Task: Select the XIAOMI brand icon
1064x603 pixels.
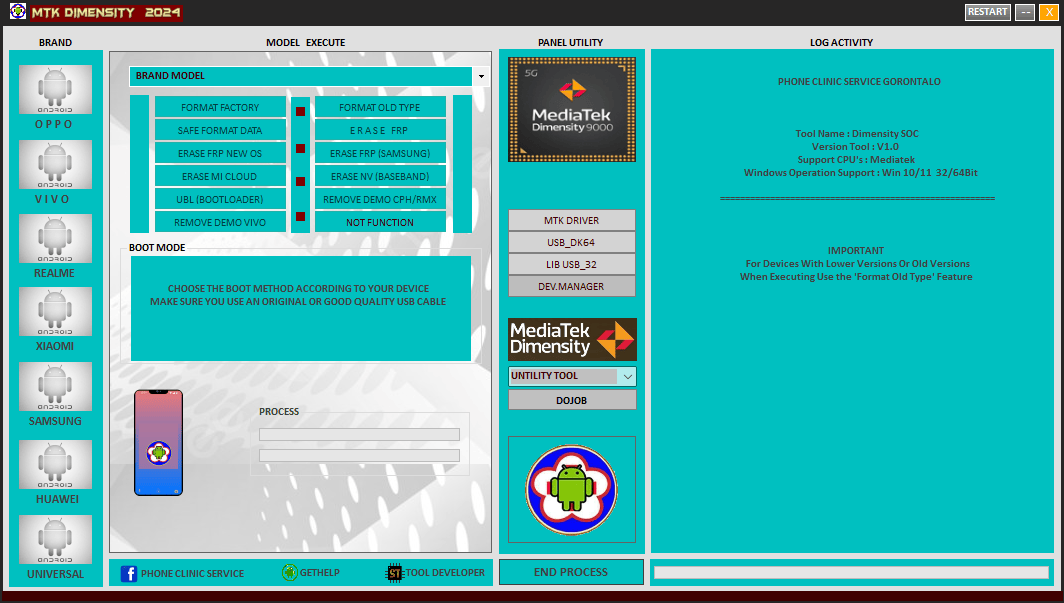Action: coord(55,311)
